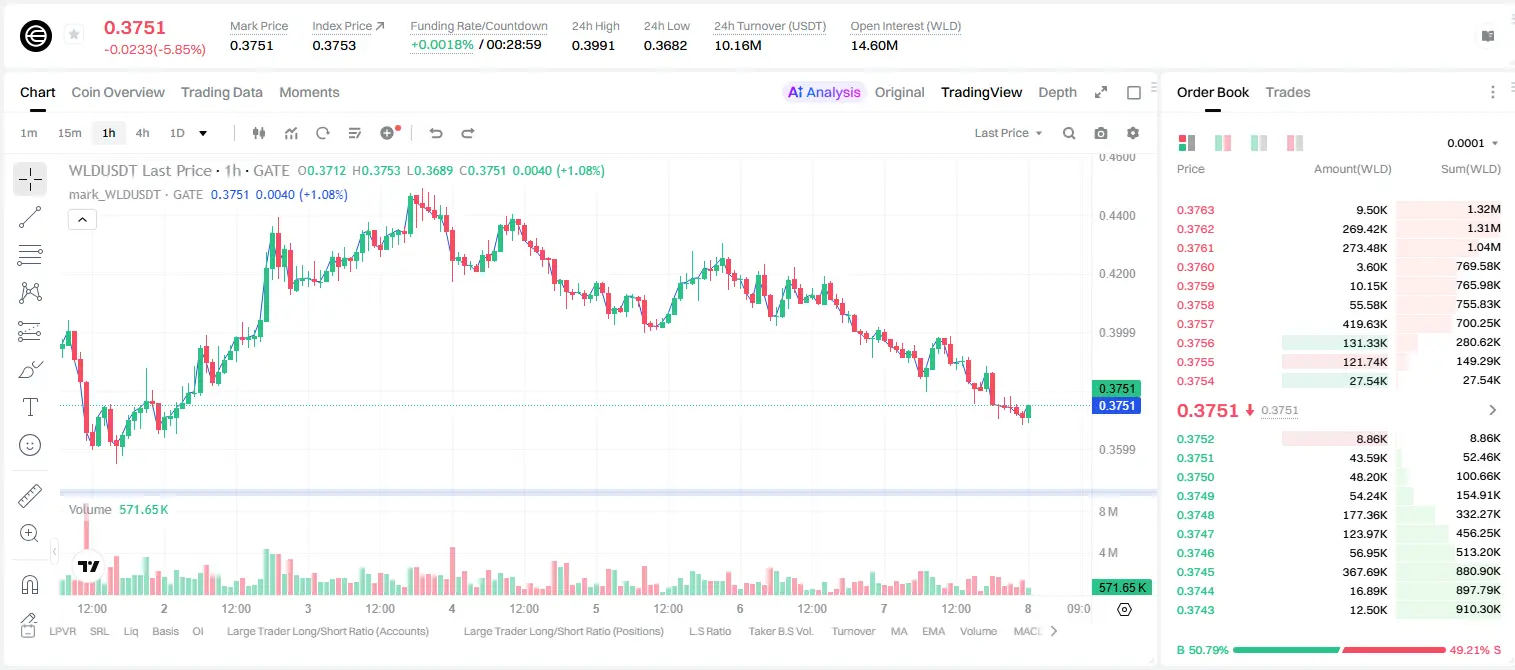Open the Coin Overview tab
The height and width of the screenshot is (670, 1515).
118,92
